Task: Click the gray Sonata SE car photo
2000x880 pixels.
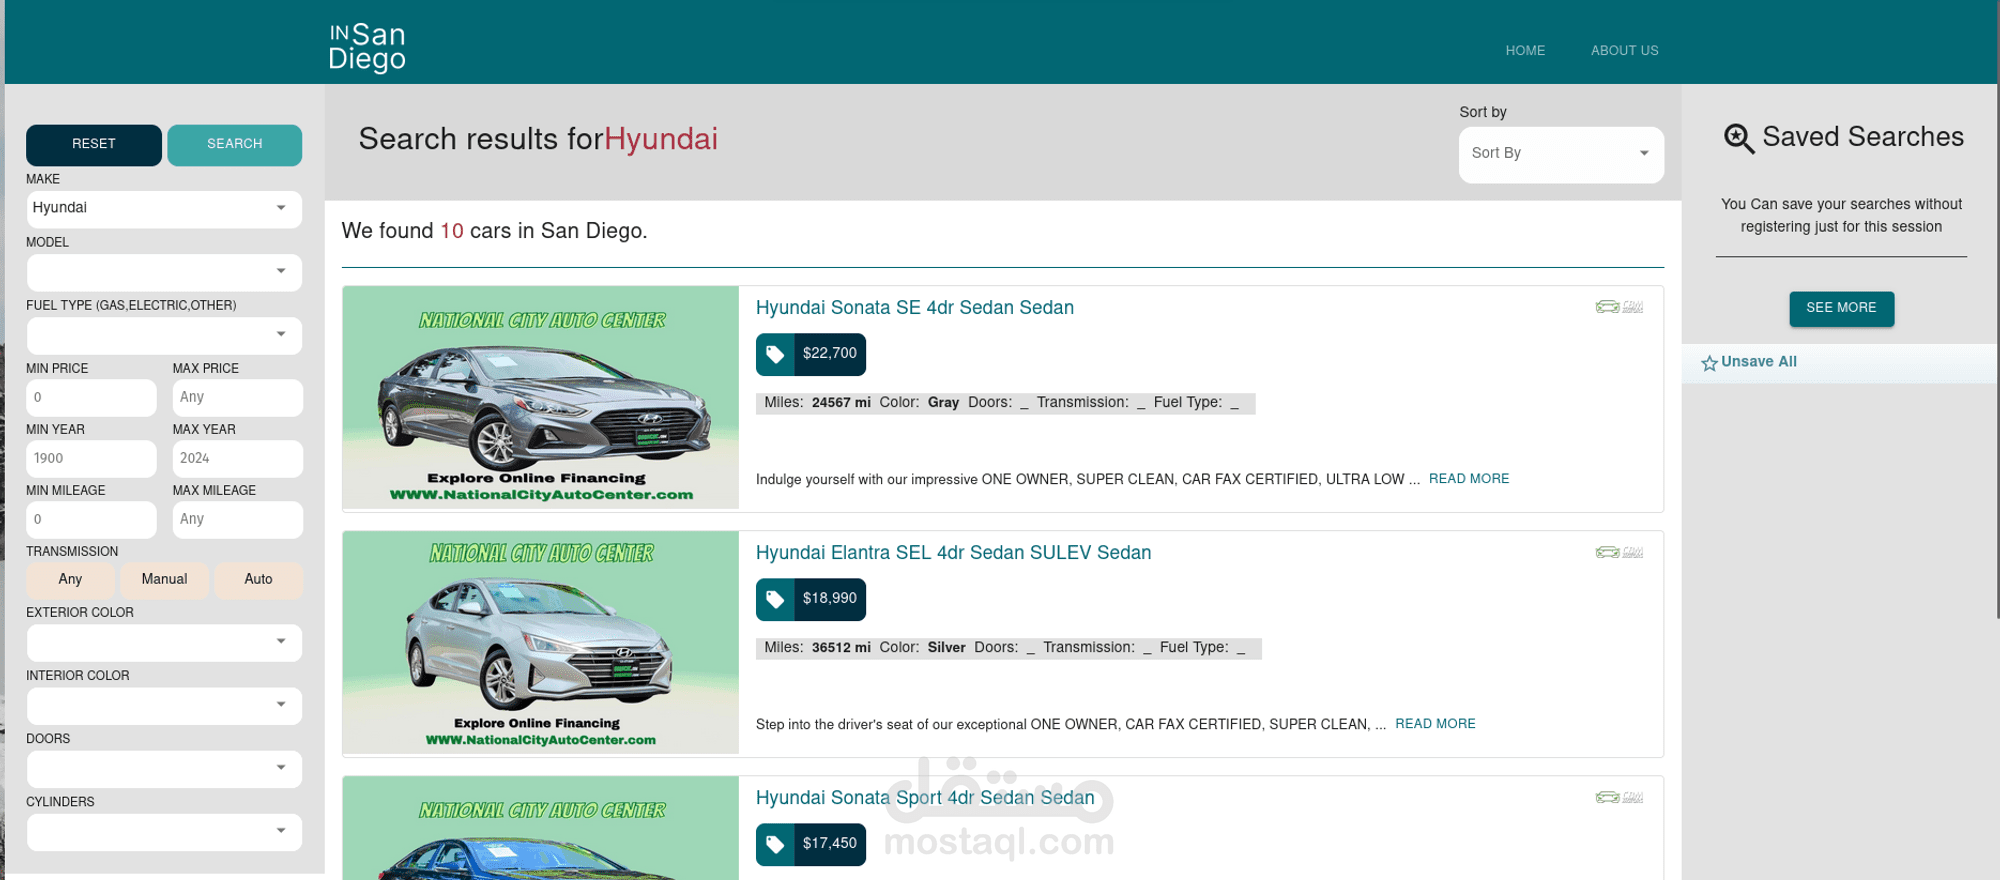Action: pyautogui.click(x=541, y=398)
